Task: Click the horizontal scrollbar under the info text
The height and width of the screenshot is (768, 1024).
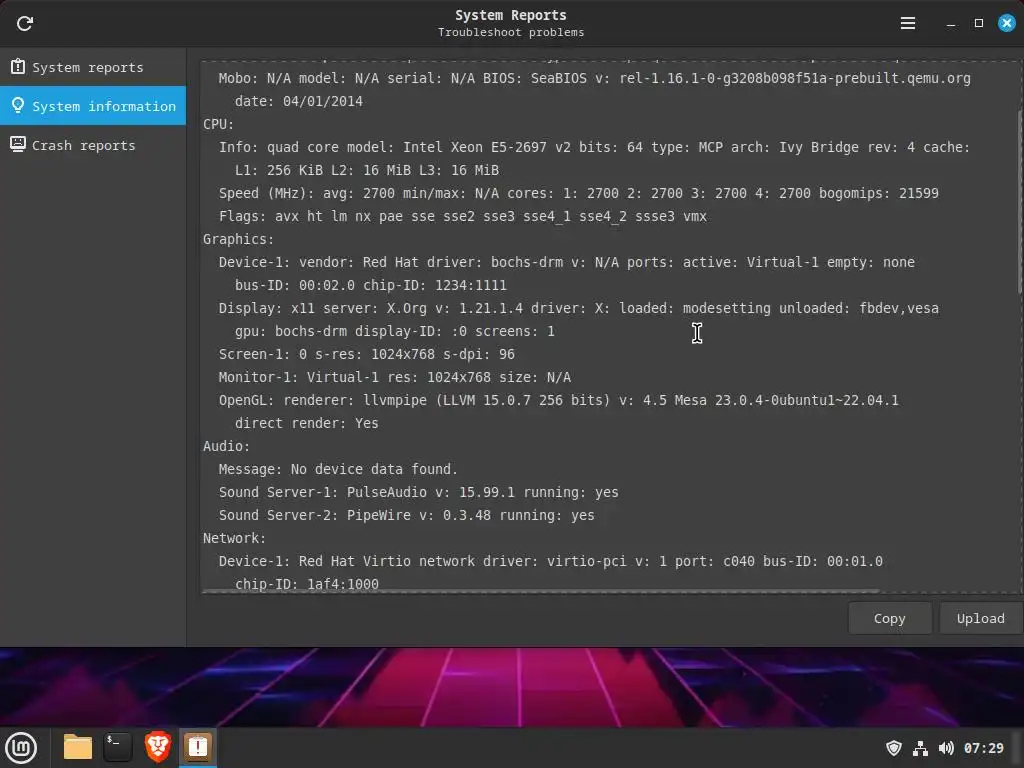Action: [541, 592]
